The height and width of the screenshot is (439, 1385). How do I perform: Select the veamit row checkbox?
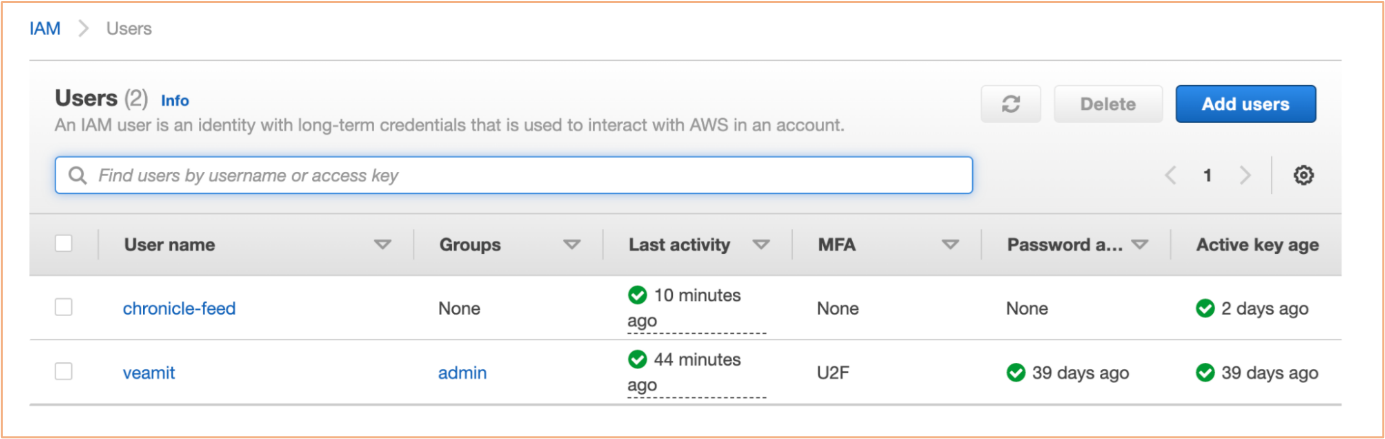click(x=63, y=371)
